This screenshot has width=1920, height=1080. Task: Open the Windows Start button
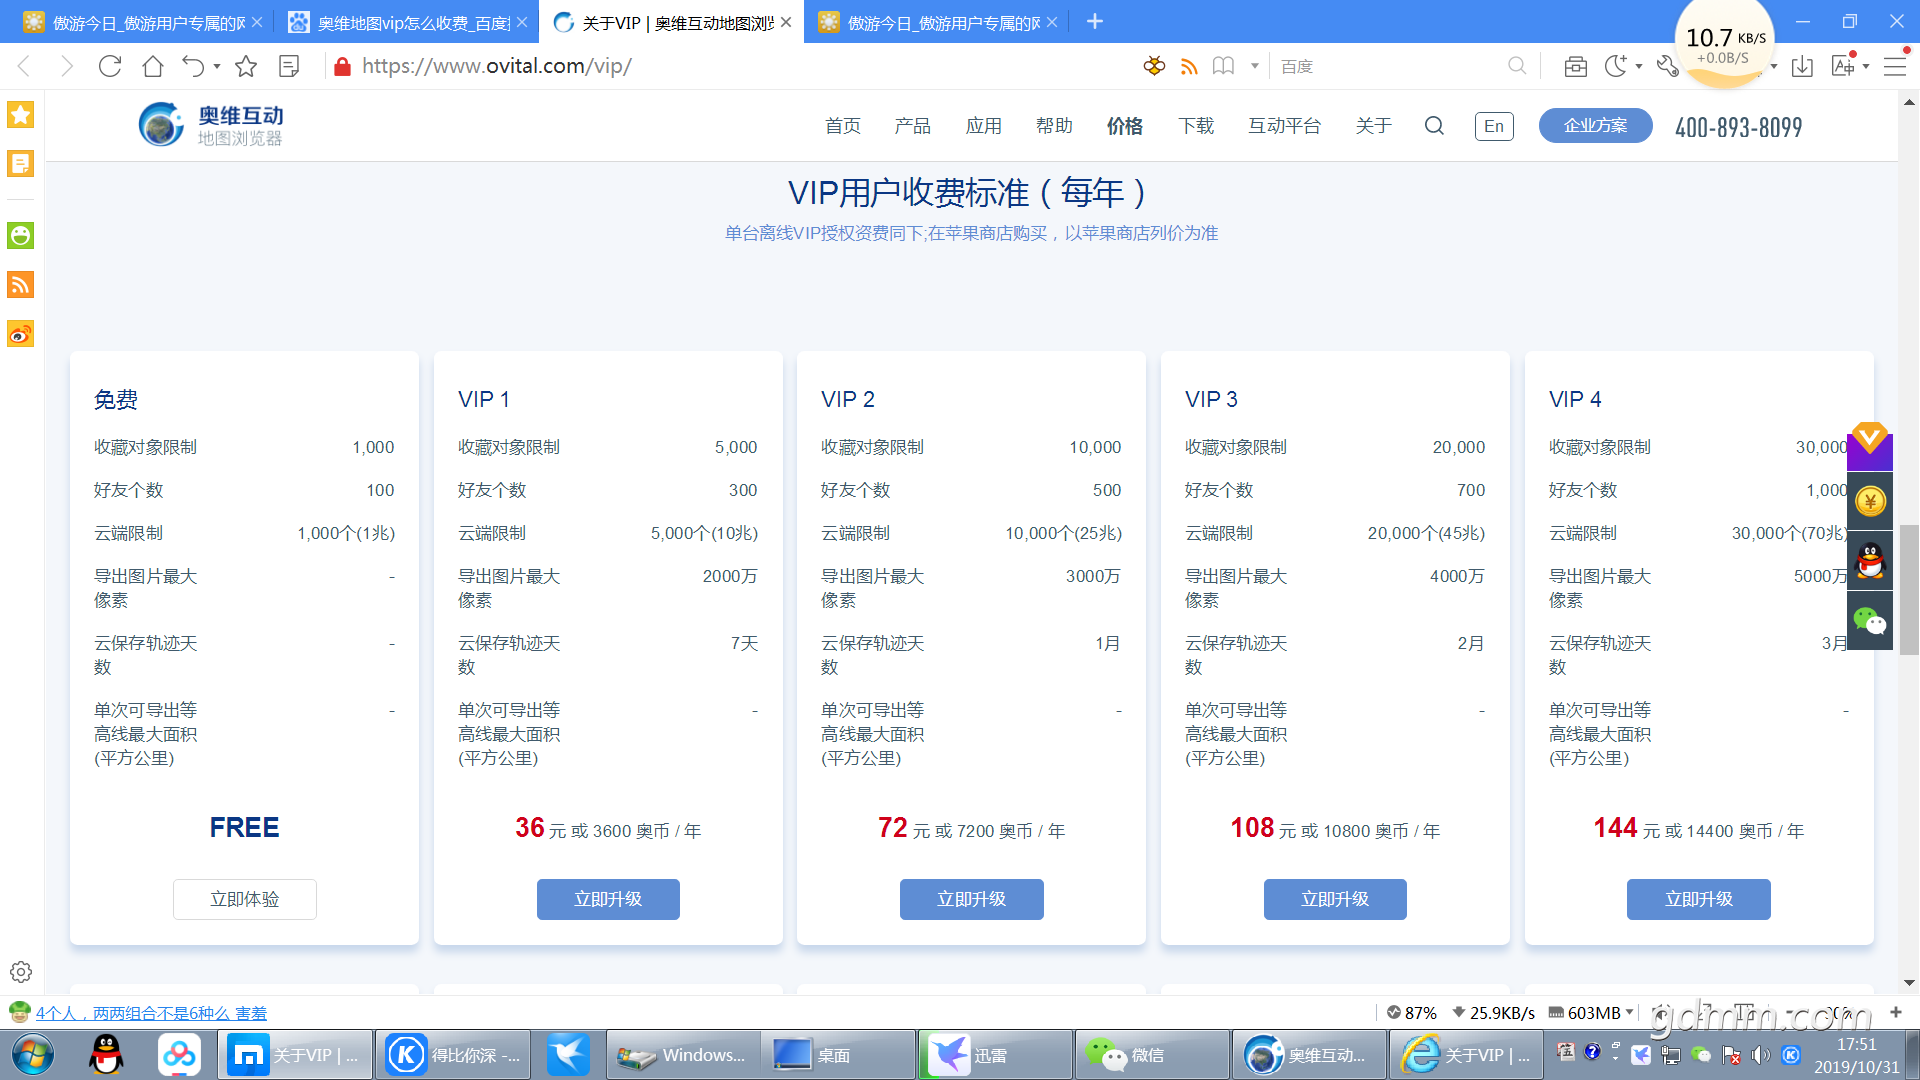tap(32, 1055)
